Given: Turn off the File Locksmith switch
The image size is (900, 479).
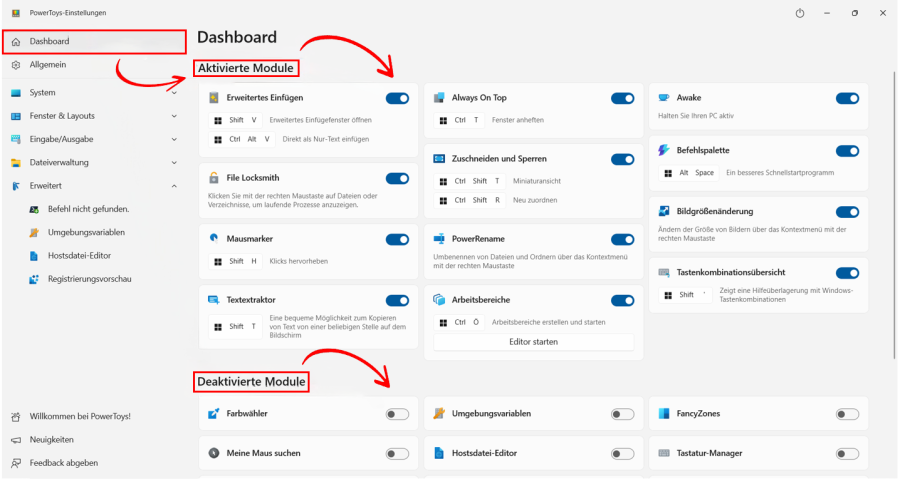Looking at the screenshot, I should (x=397, y=178).
